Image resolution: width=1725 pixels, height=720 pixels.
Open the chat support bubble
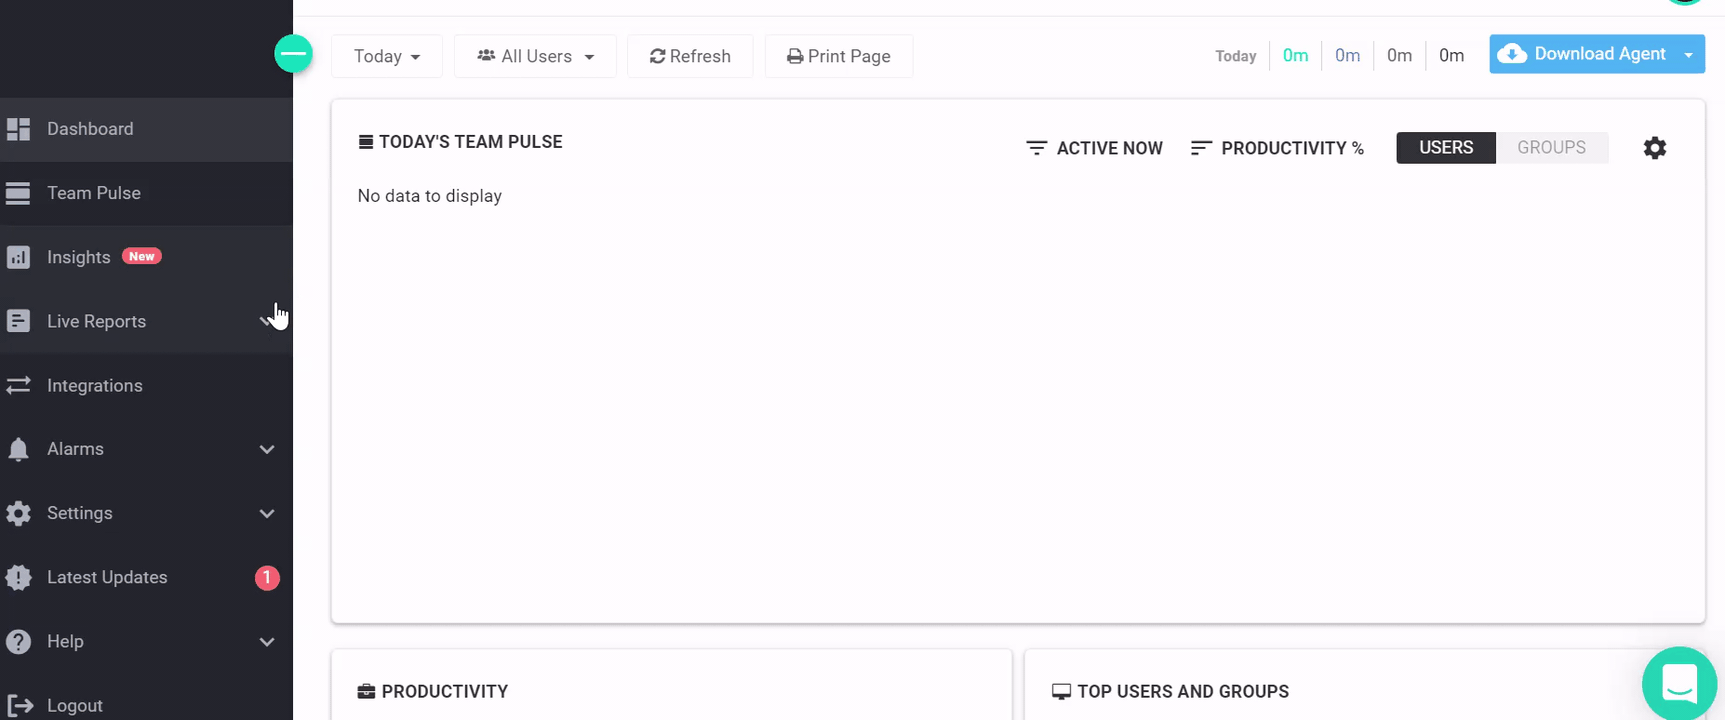[x=1680, y=684]
